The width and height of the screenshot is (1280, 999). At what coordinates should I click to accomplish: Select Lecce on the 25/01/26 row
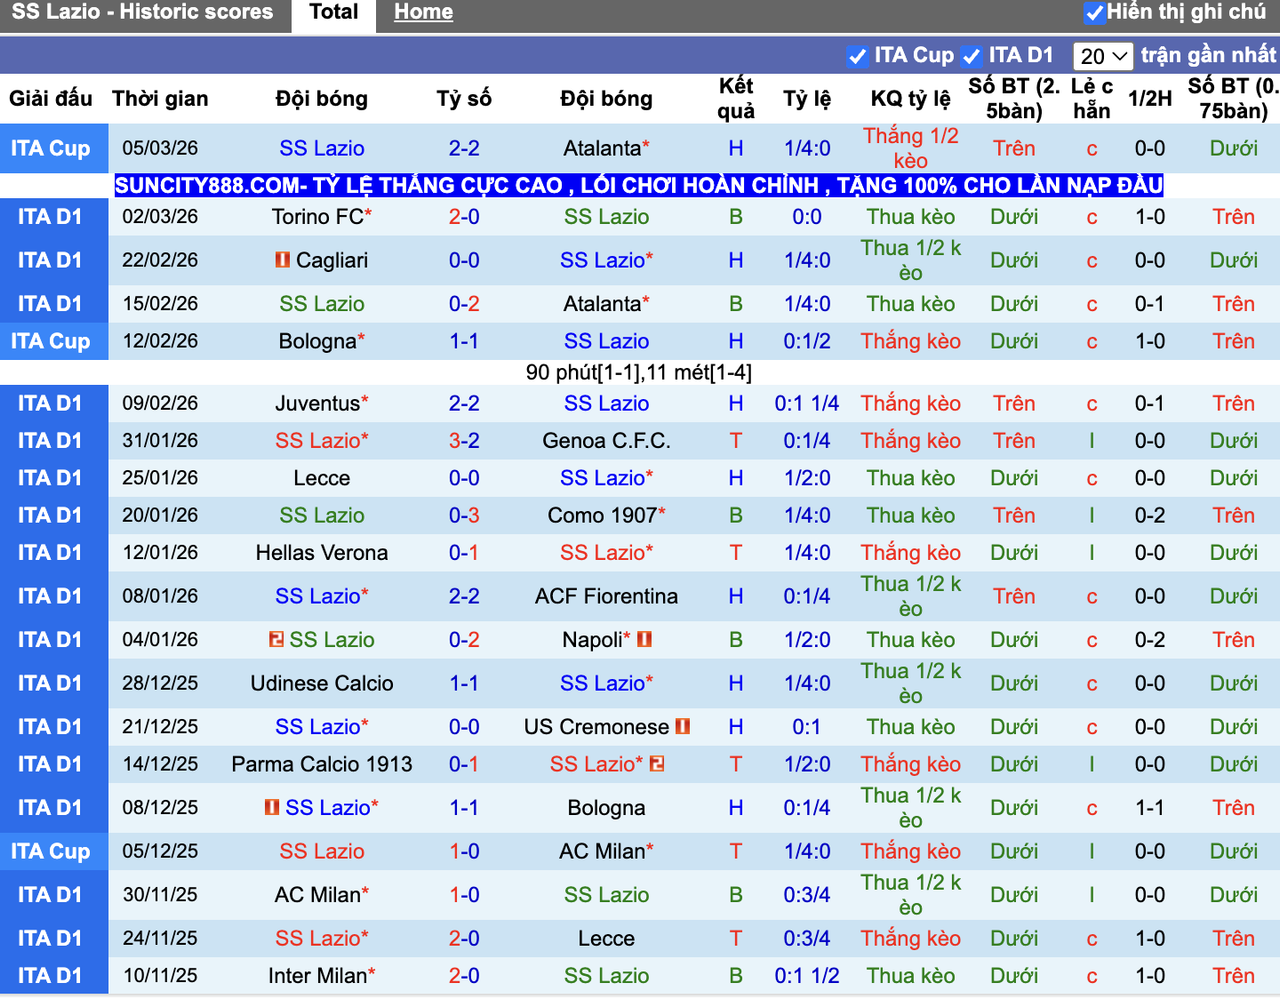tap(322, 478)
